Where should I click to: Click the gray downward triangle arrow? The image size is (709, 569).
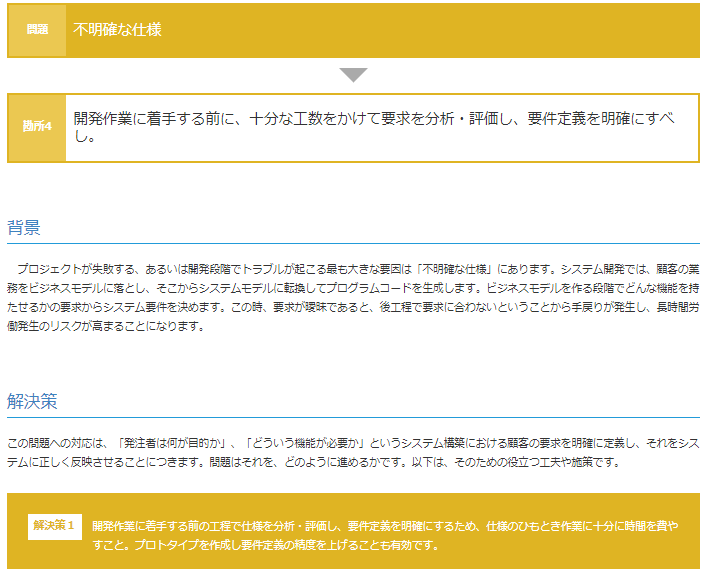click(353, 75)
